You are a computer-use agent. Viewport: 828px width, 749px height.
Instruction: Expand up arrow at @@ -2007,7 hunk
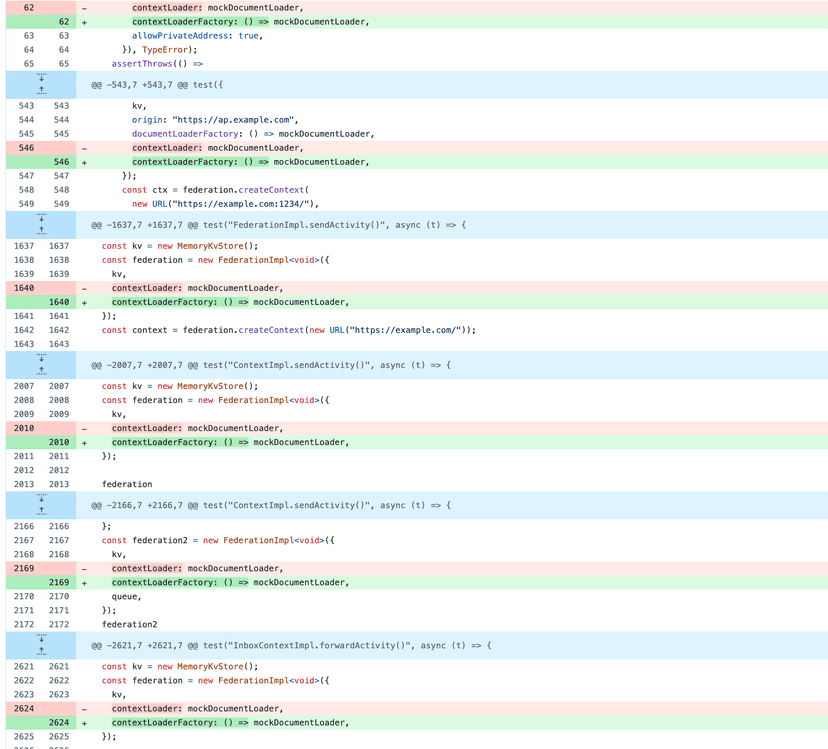click(x=41, y=371)
